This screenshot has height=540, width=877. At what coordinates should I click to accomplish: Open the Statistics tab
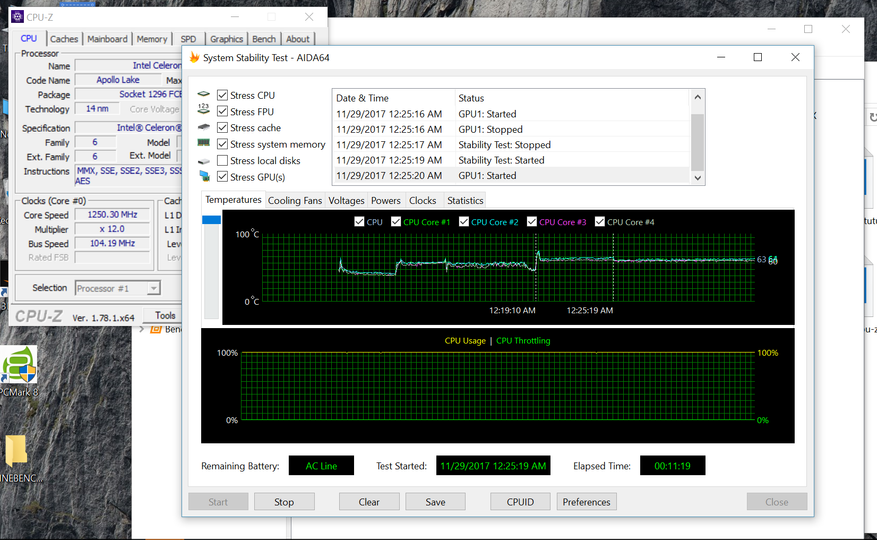coord(465,200)
